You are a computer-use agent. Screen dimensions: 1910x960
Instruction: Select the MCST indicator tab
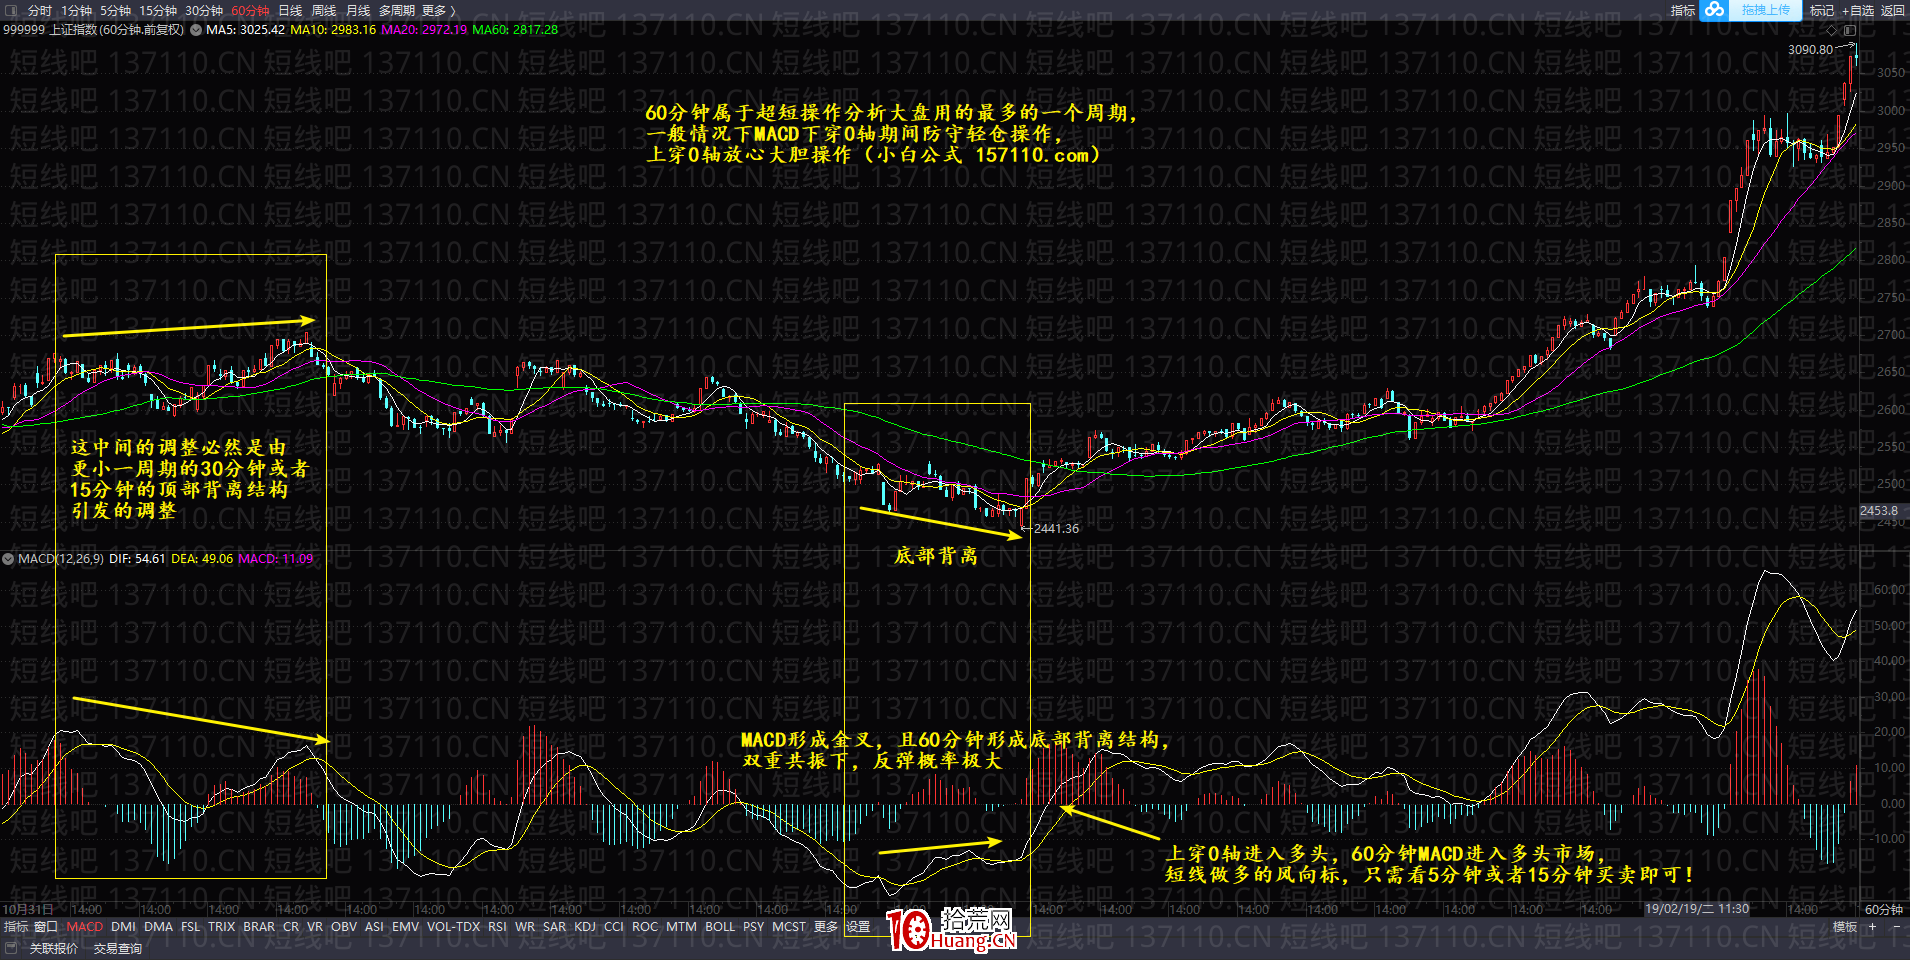pos(789,927)
